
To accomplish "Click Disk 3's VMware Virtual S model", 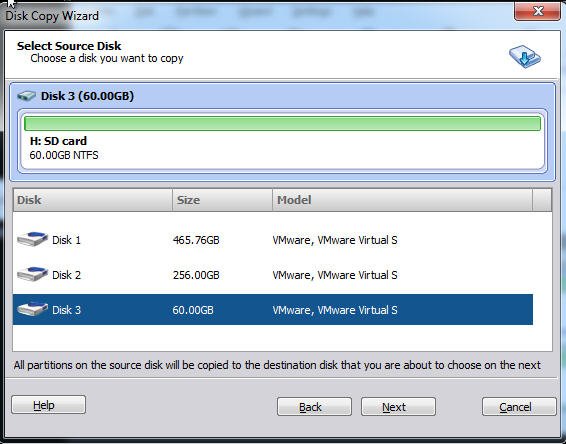I will click(335, 310).
